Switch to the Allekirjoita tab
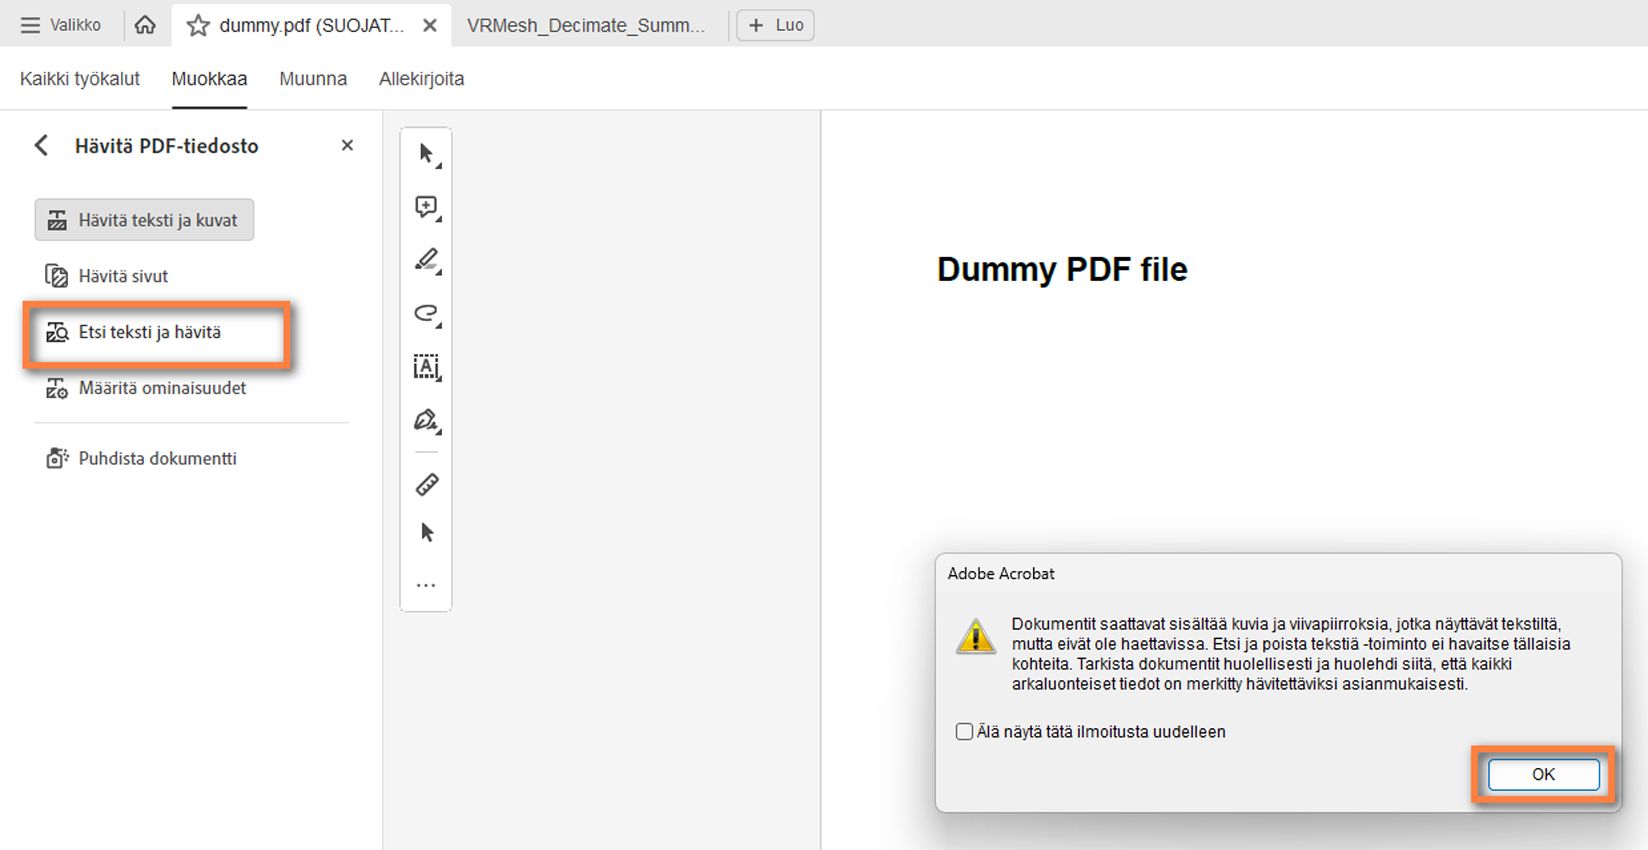Image resolution: width=1648 pixels, height=850 pixels. [x=421, y=79]
